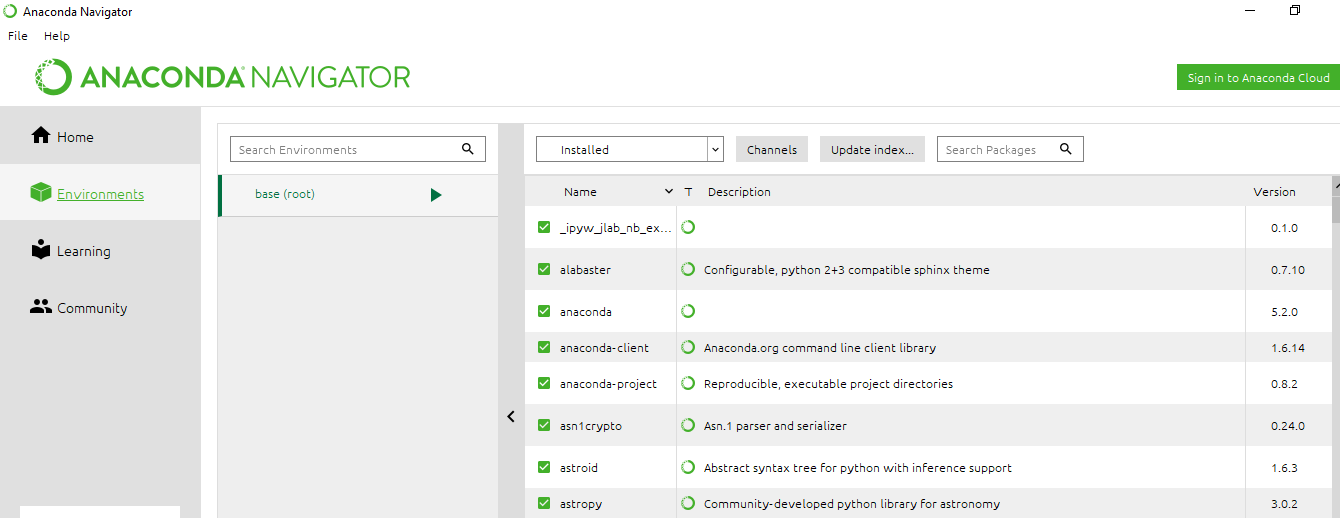This screenshot has width=1340, height=518.
Task: Click the astroid type circle icon
Action: pyautogui.click(x=688, y=467)
